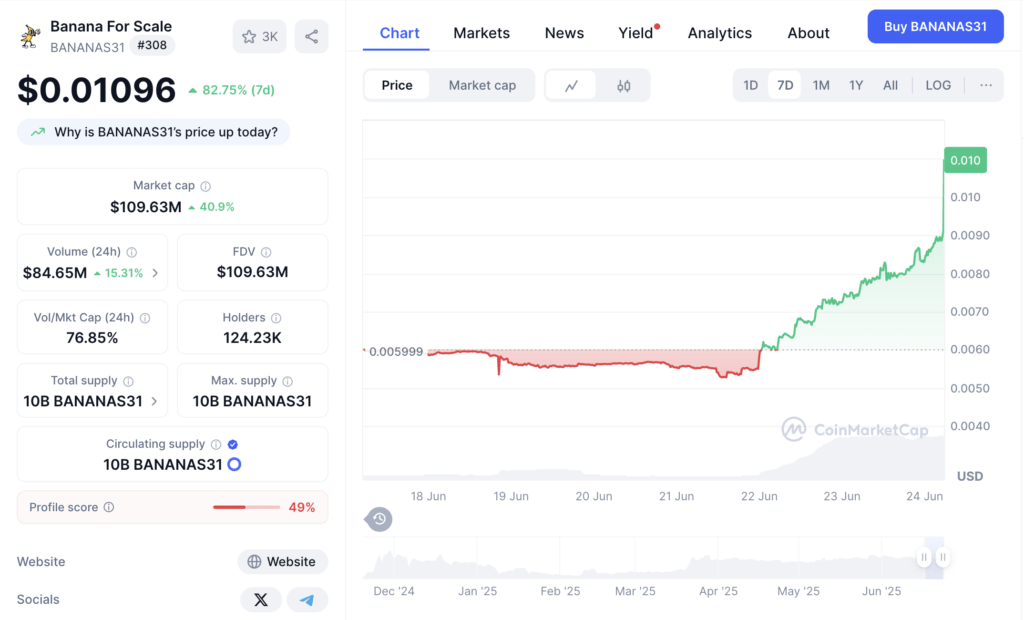The height and width of the screenshot is (620, 1024).
Task: Expand the Volume (24h) chevron arrow
Action: coord(155,273)
